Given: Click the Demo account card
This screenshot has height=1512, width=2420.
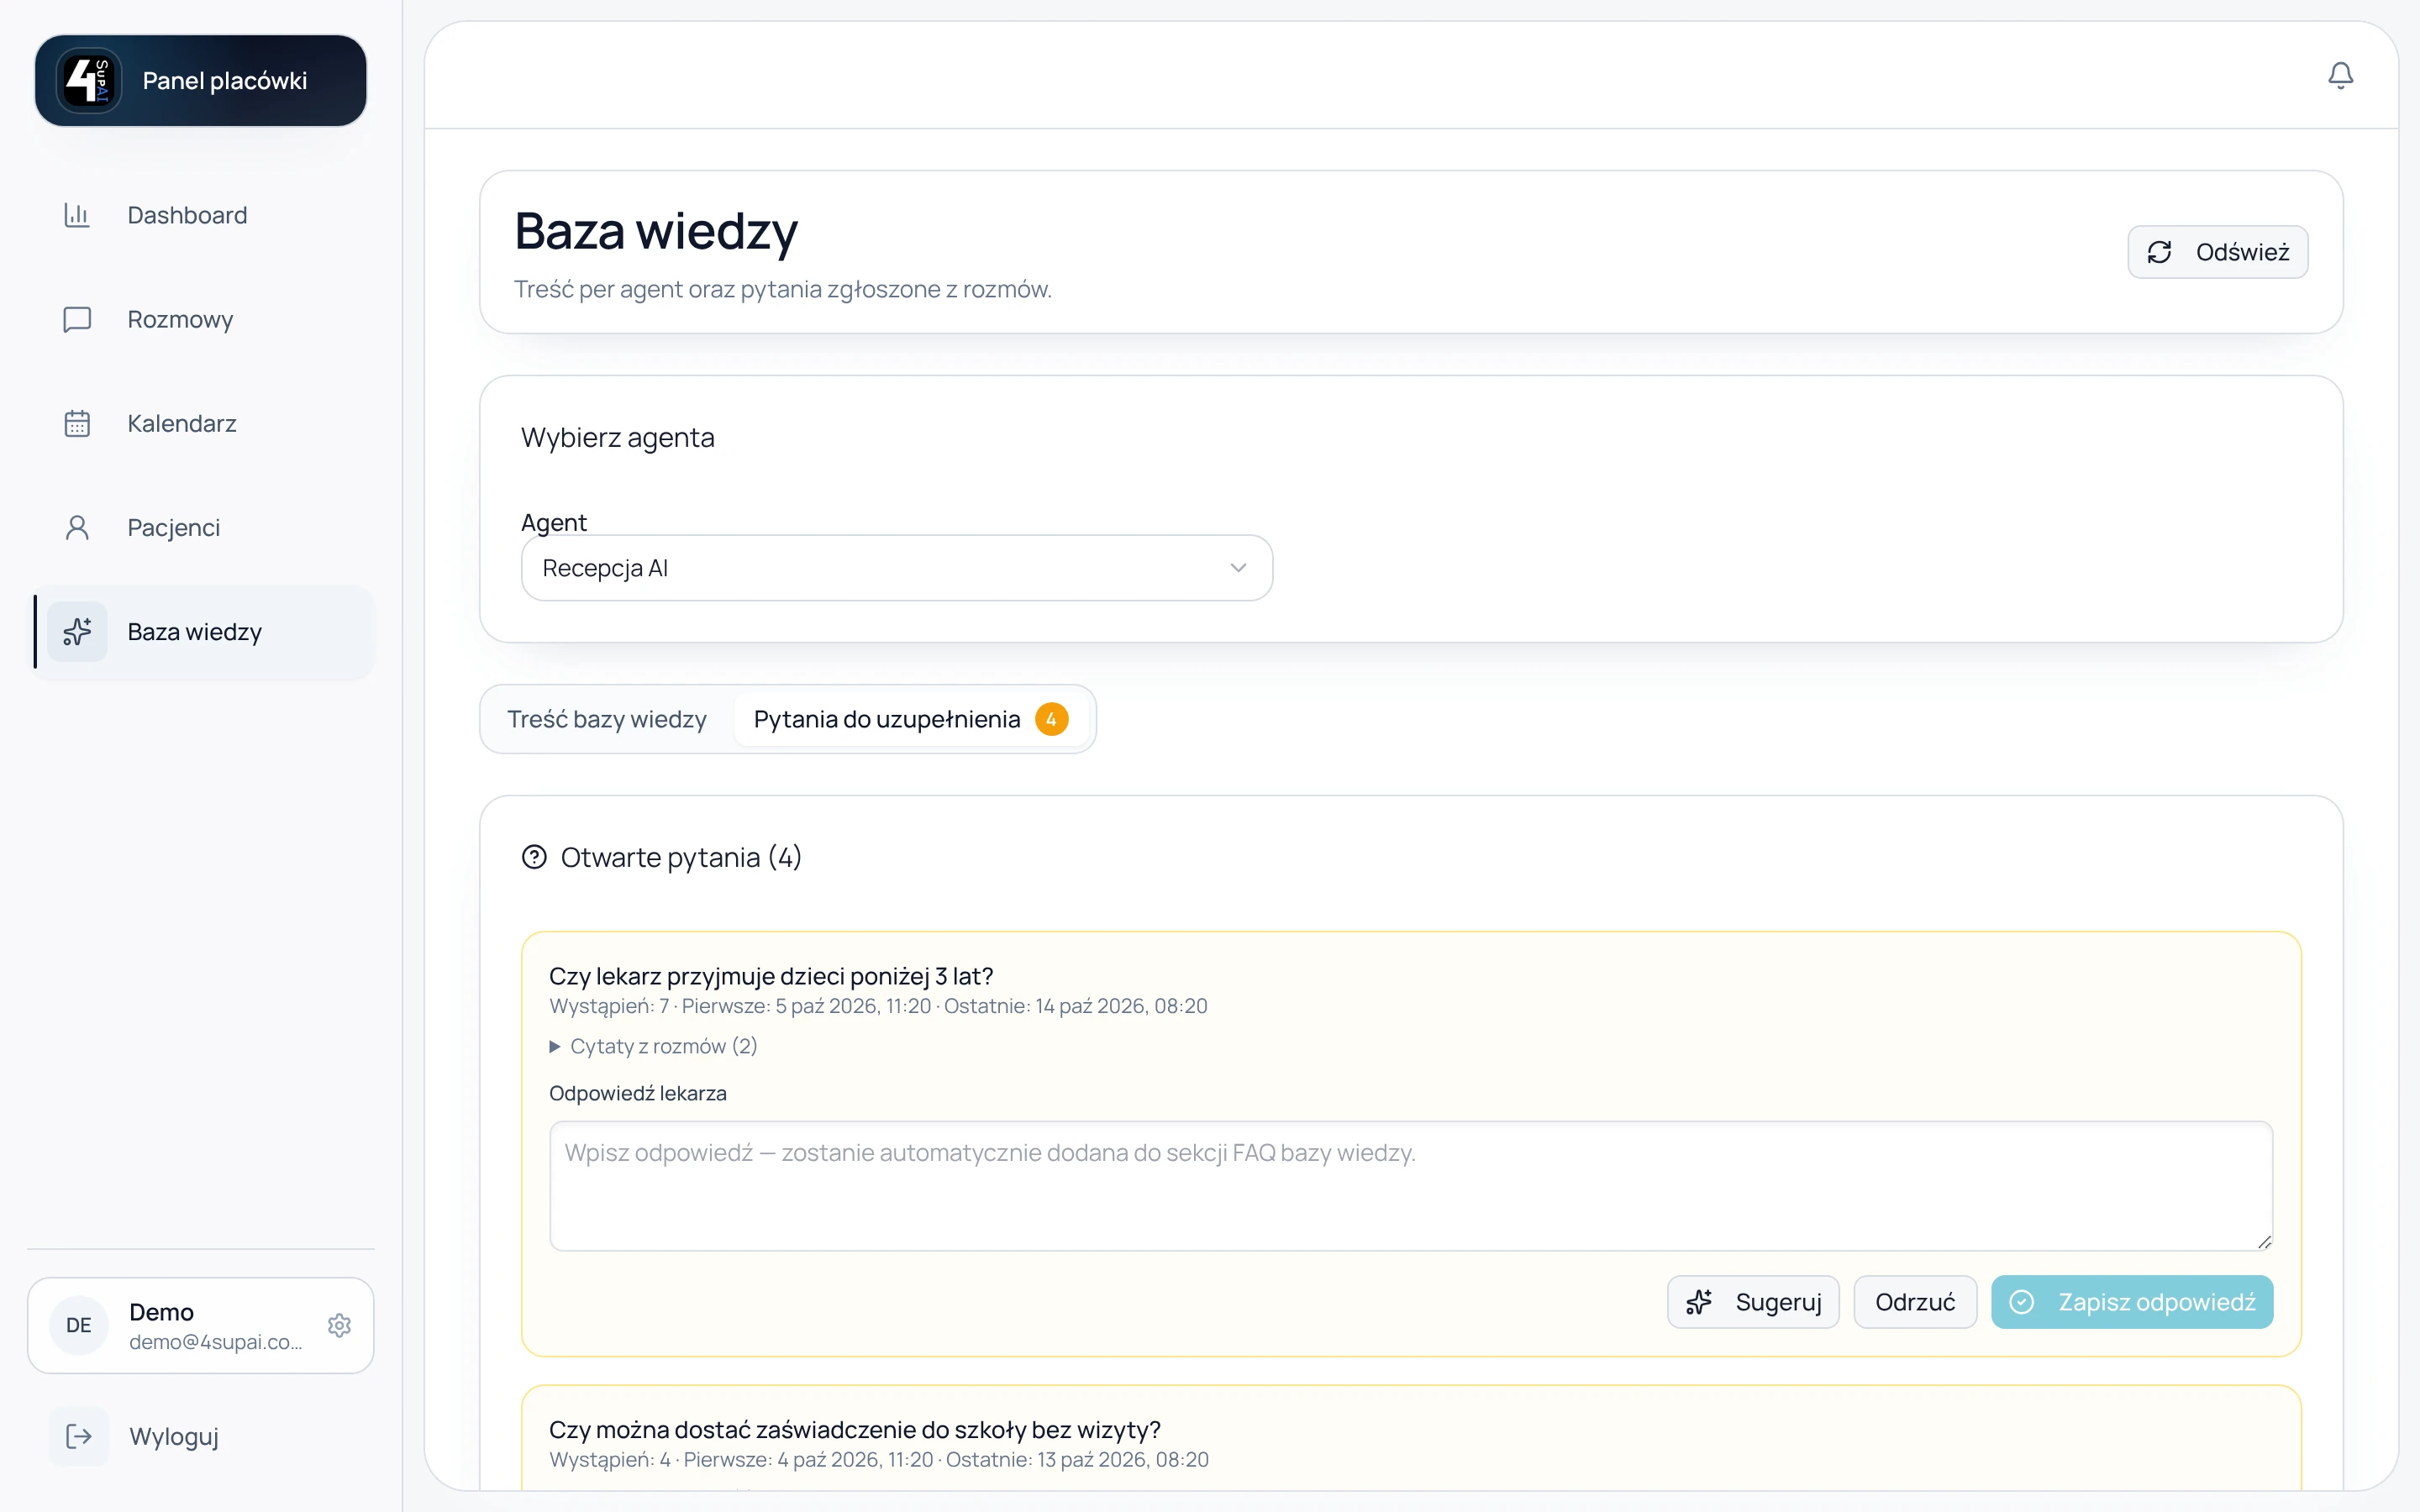Looking at the screenshot, I should [x=201, y=1325].
